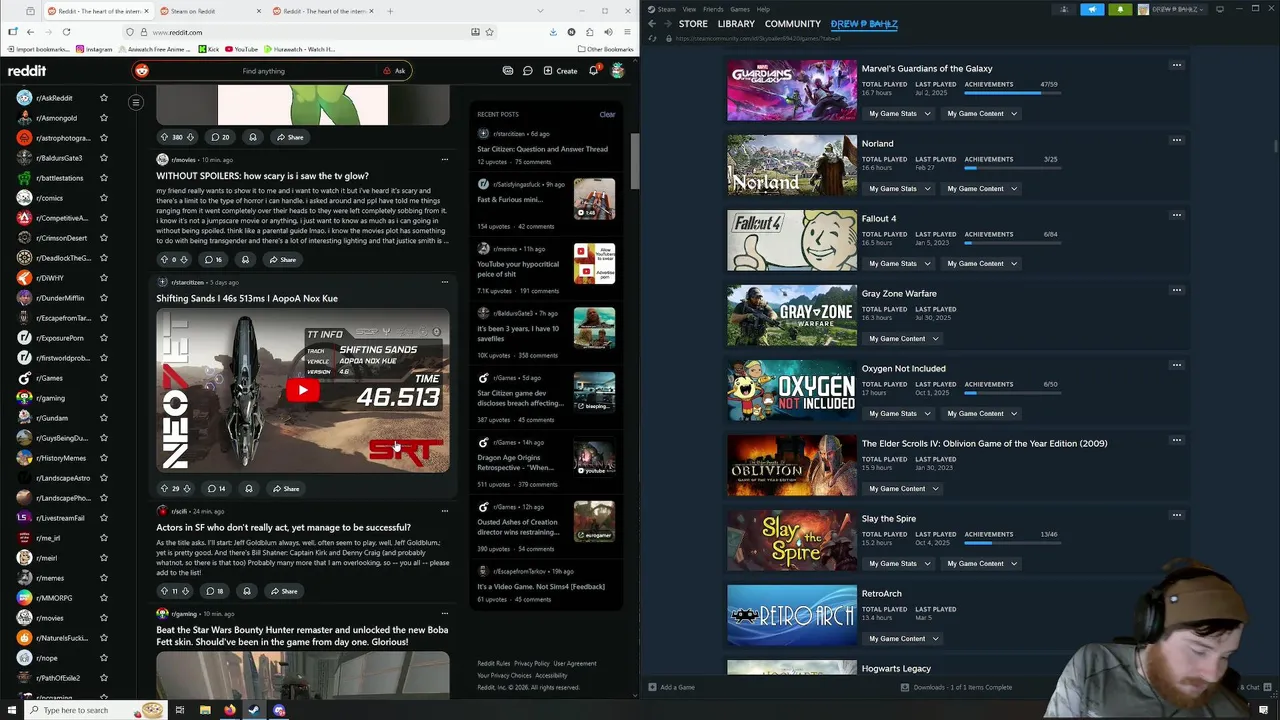Favorite the r/AskReddit community star
1280x720 pixels.
coord(103,98)
